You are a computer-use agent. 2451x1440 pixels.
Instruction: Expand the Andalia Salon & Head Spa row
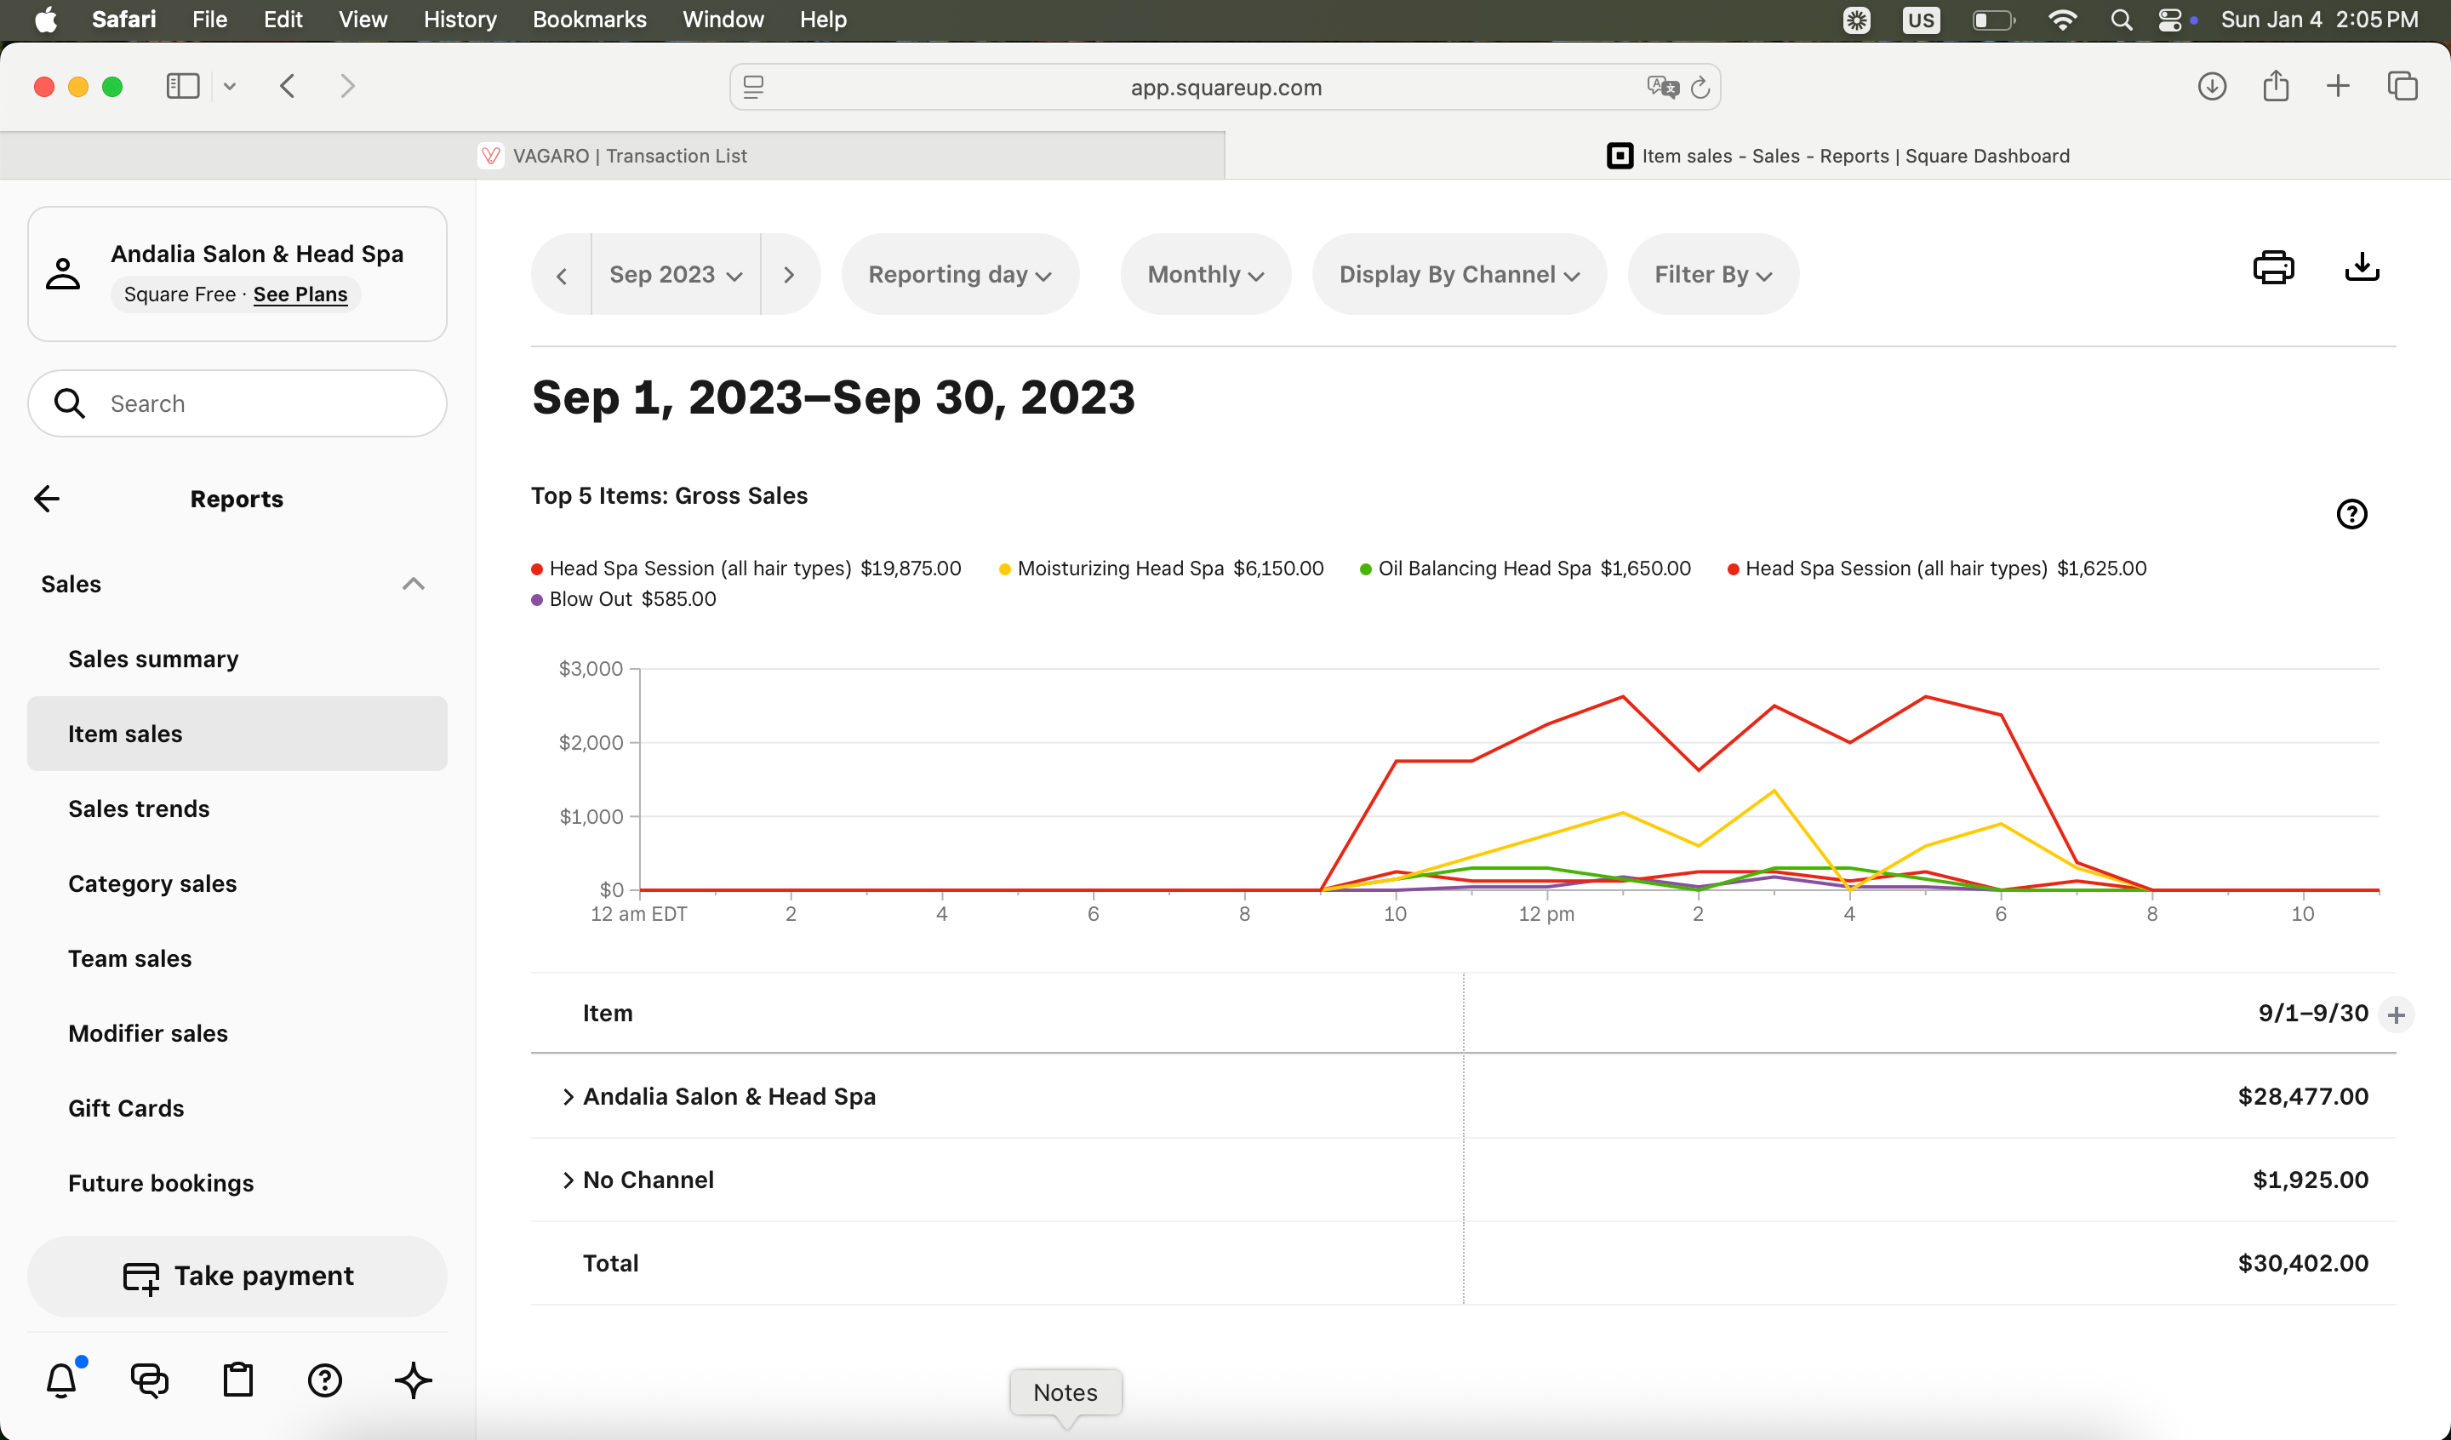[x=568, y=1097]
